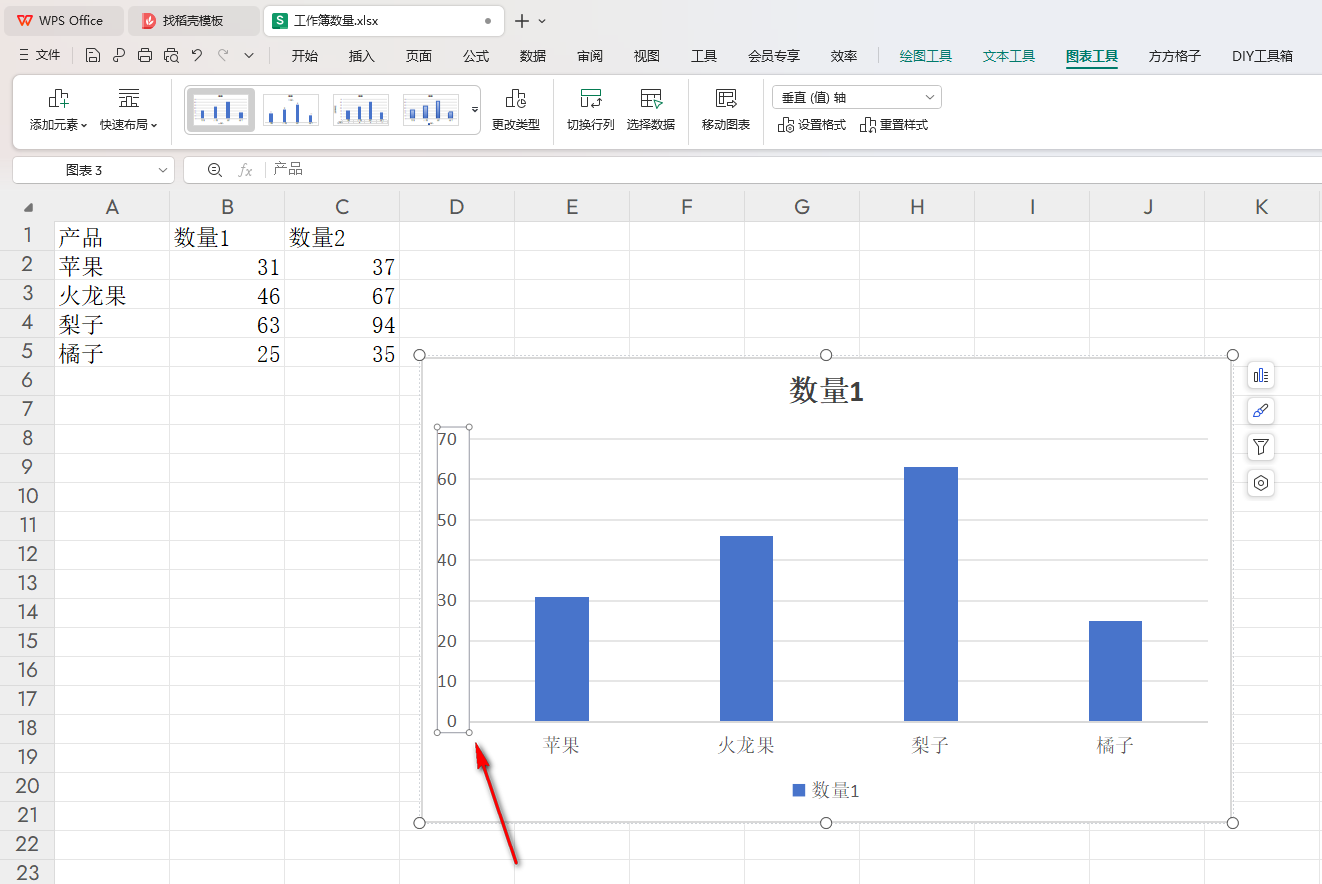
Task: Open the DIY工具箱 tab
Action: [x=1262, y=56]
